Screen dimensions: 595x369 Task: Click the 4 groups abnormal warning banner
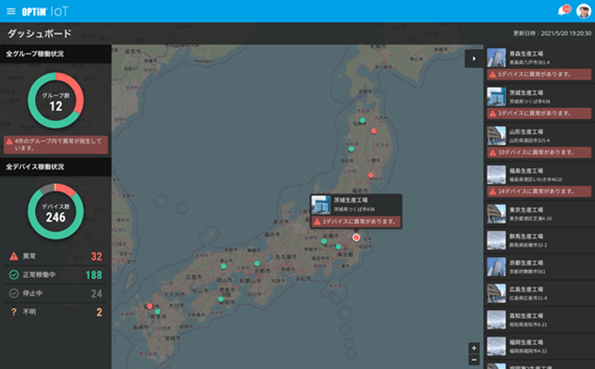(x=56, y=145)
